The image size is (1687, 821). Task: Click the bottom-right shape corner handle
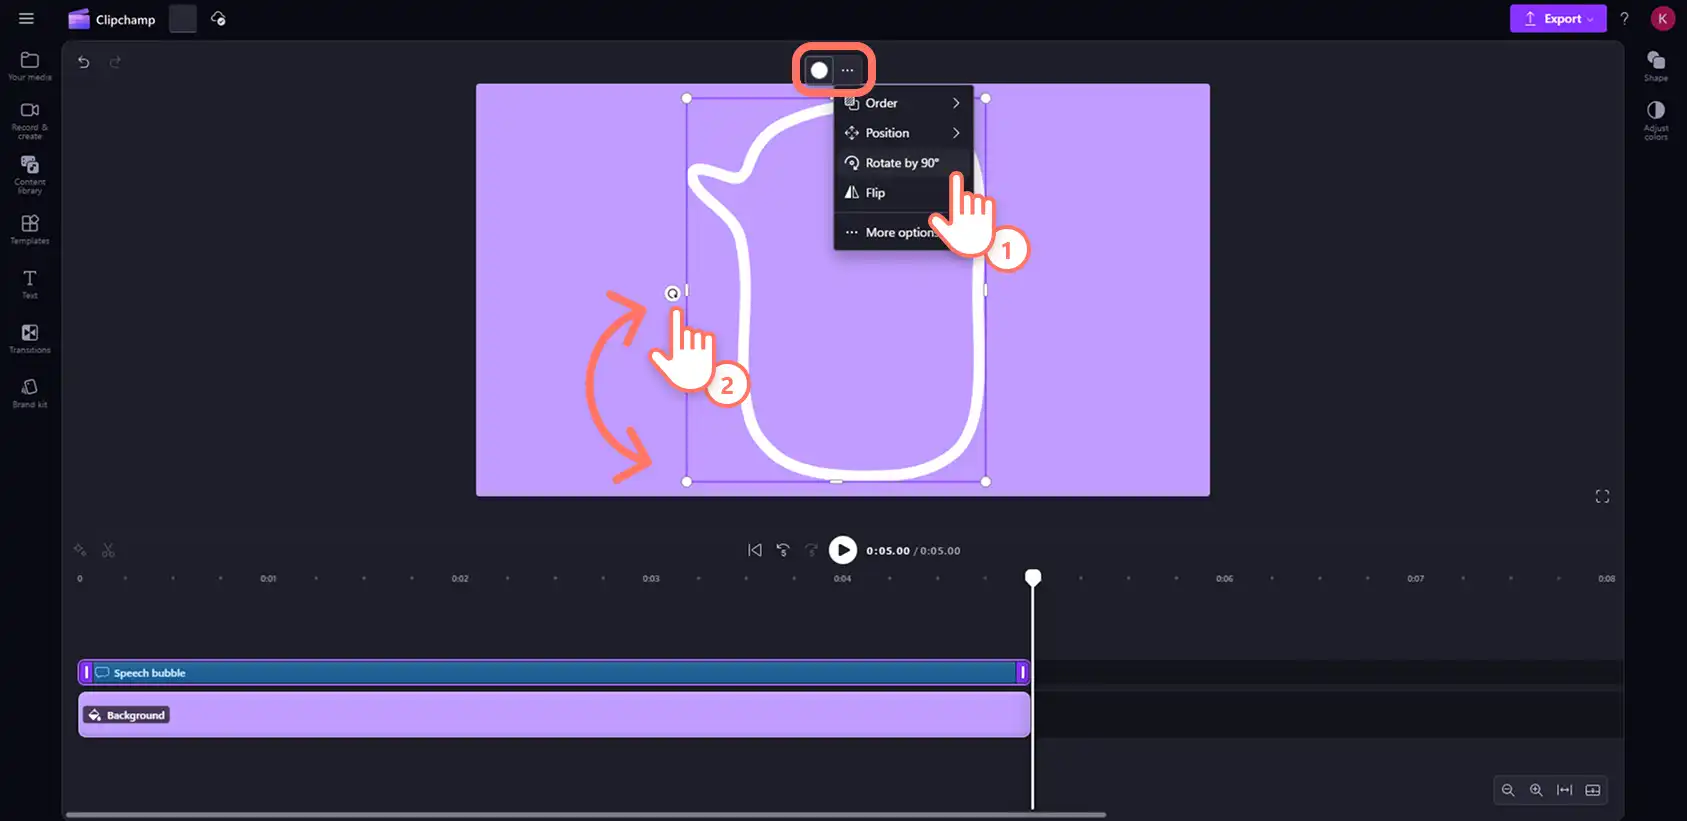click(985, 482)
